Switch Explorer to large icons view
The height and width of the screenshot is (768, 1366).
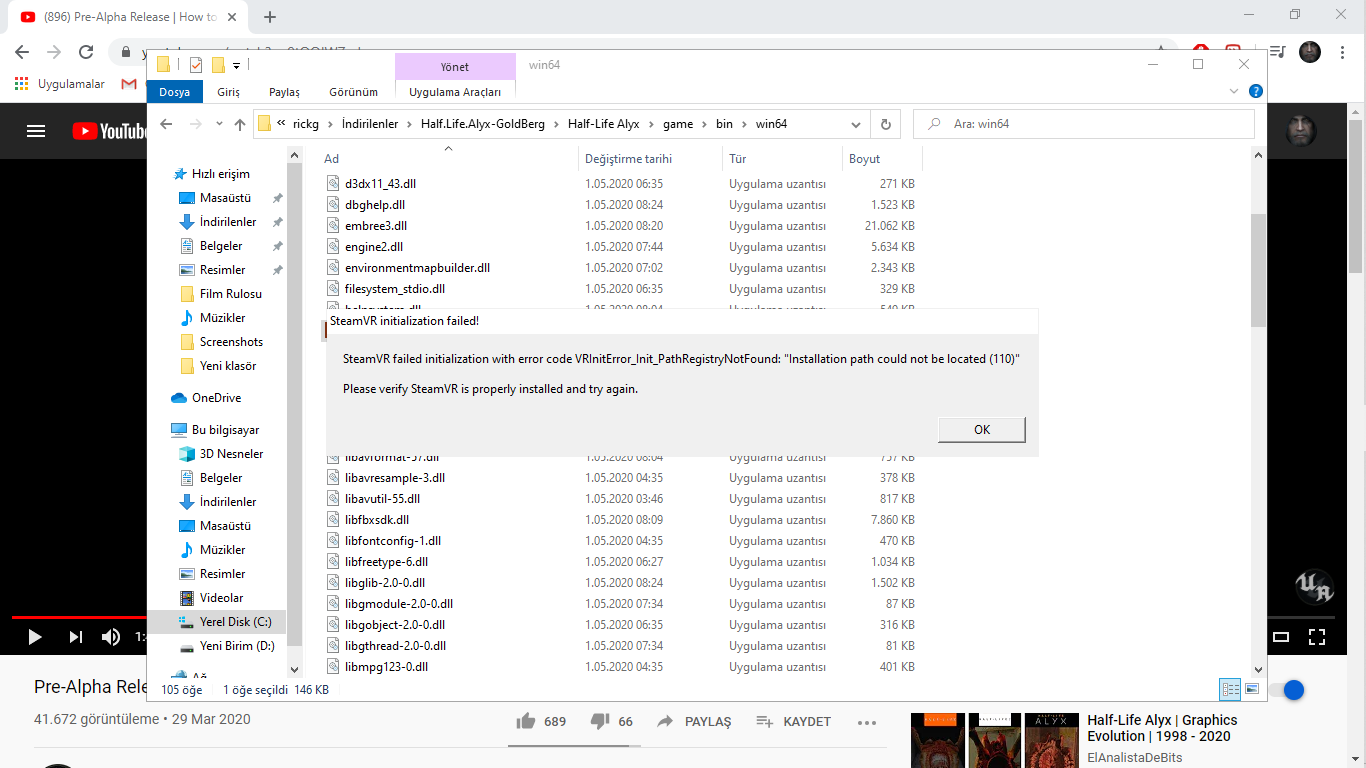click(1251, 689)
